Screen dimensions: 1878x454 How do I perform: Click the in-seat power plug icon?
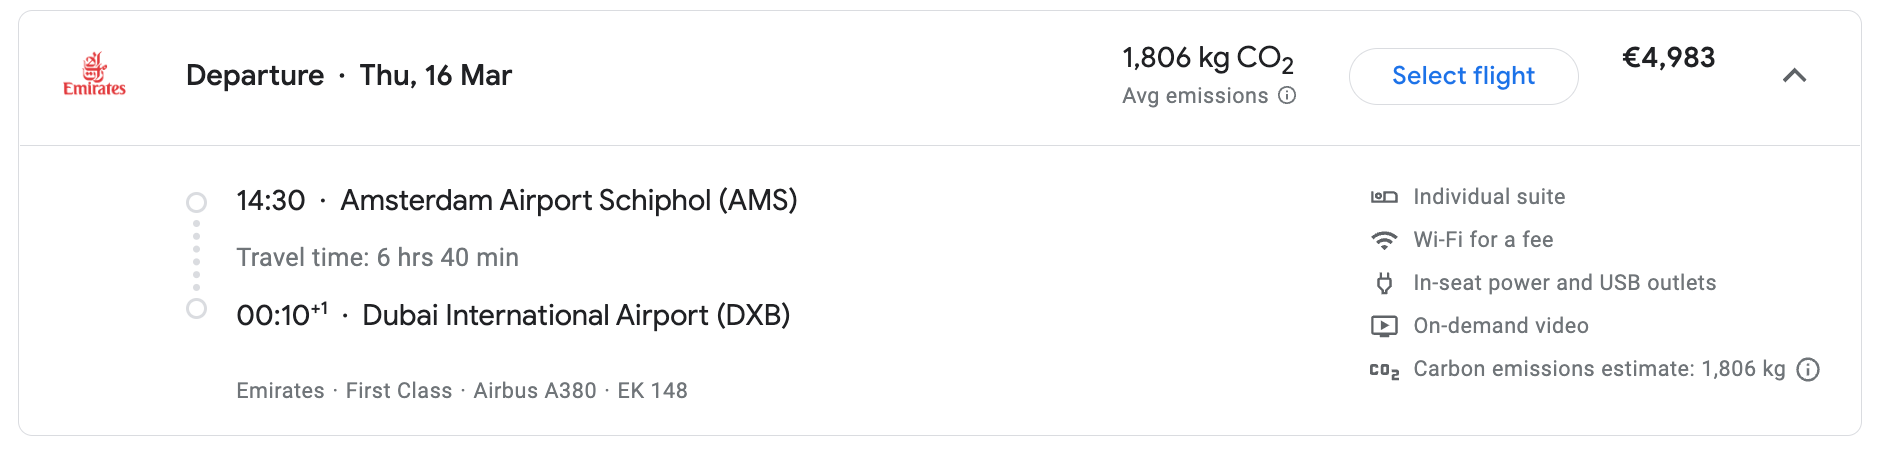click(1384, 283)
